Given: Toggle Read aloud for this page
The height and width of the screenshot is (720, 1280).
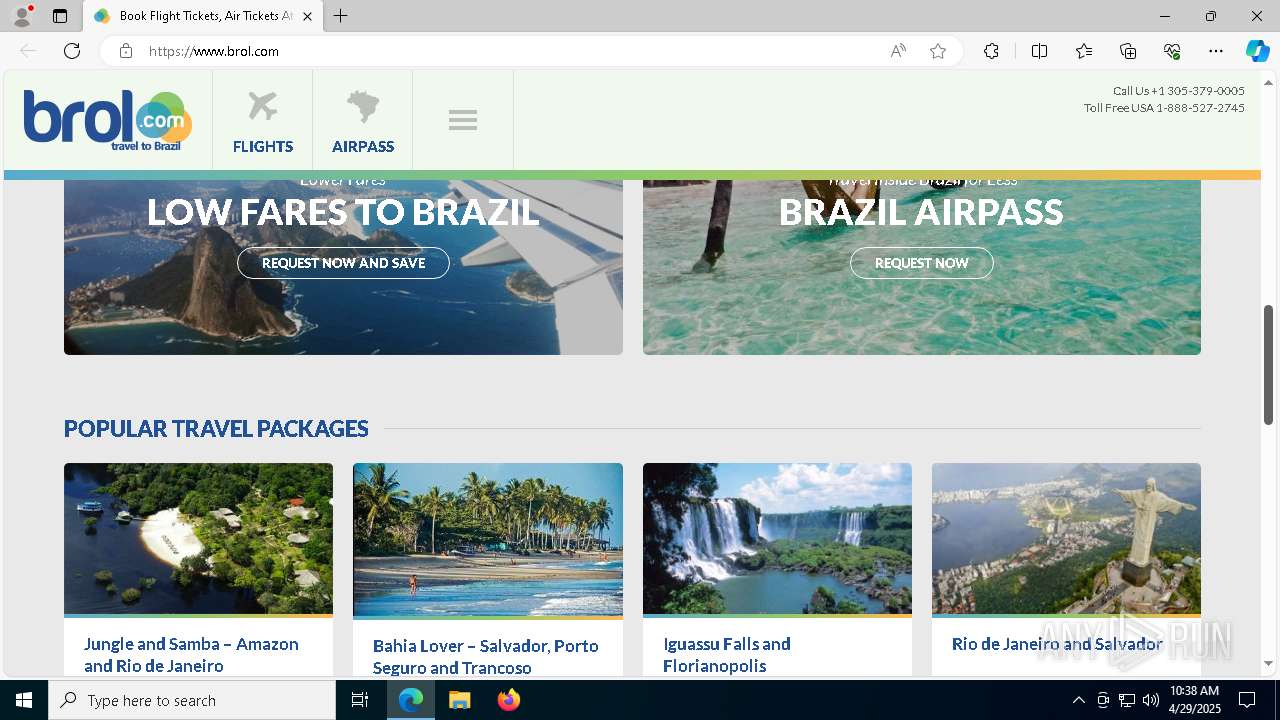Looking at the screenshot, I should 898,51.
